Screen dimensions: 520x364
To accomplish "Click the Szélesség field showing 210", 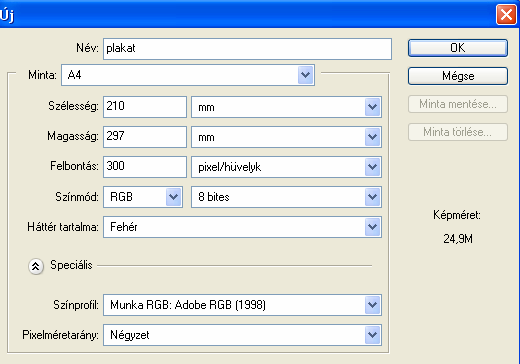I will 145,107.
